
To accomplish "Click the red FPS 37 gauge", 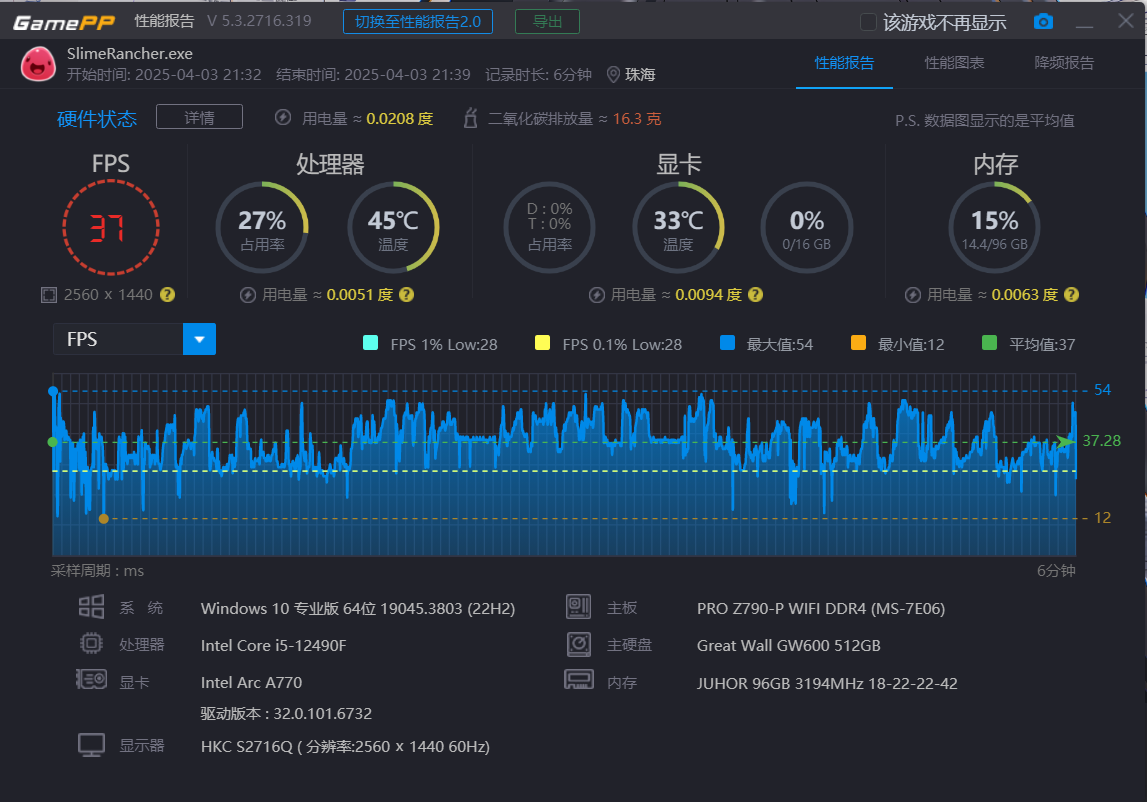I will [110, 228].
